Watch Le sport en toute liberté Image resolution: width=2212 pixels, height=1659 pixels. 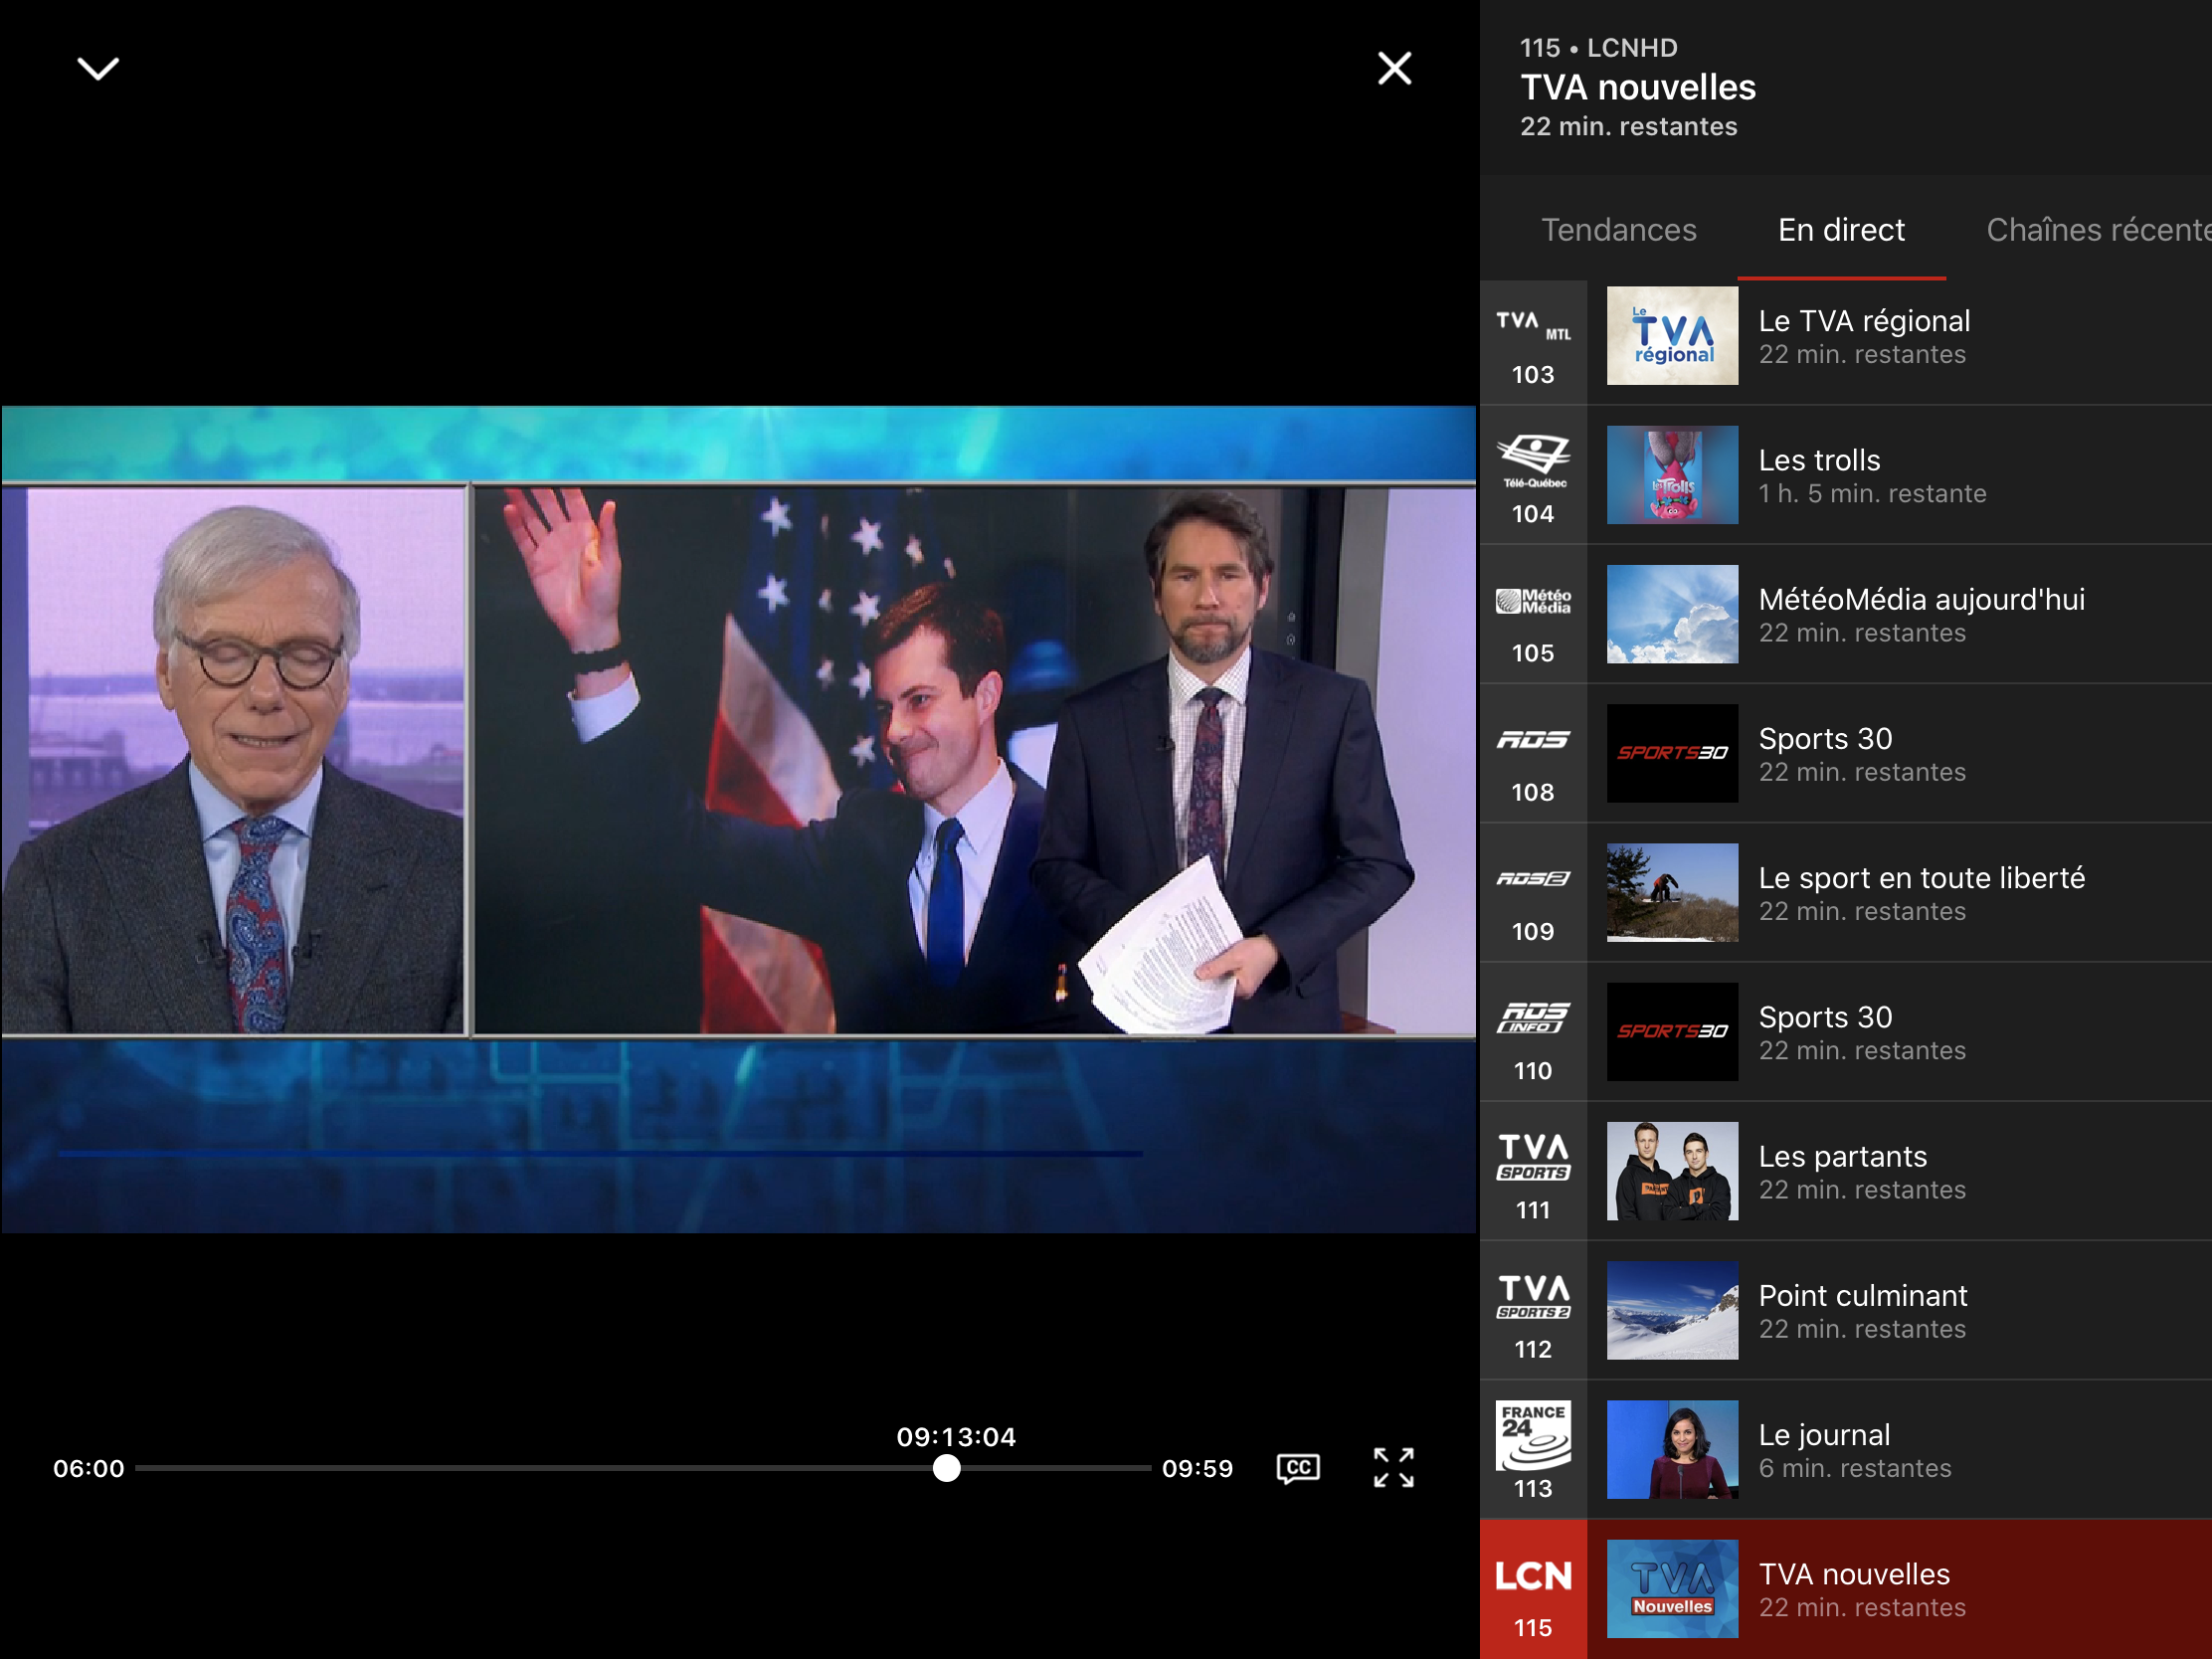[x=1921, y=877]
